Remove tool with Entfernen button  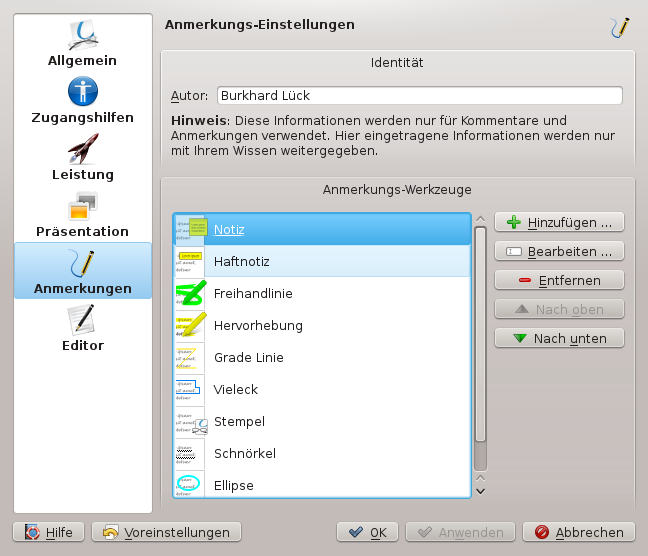coord(559,280)
